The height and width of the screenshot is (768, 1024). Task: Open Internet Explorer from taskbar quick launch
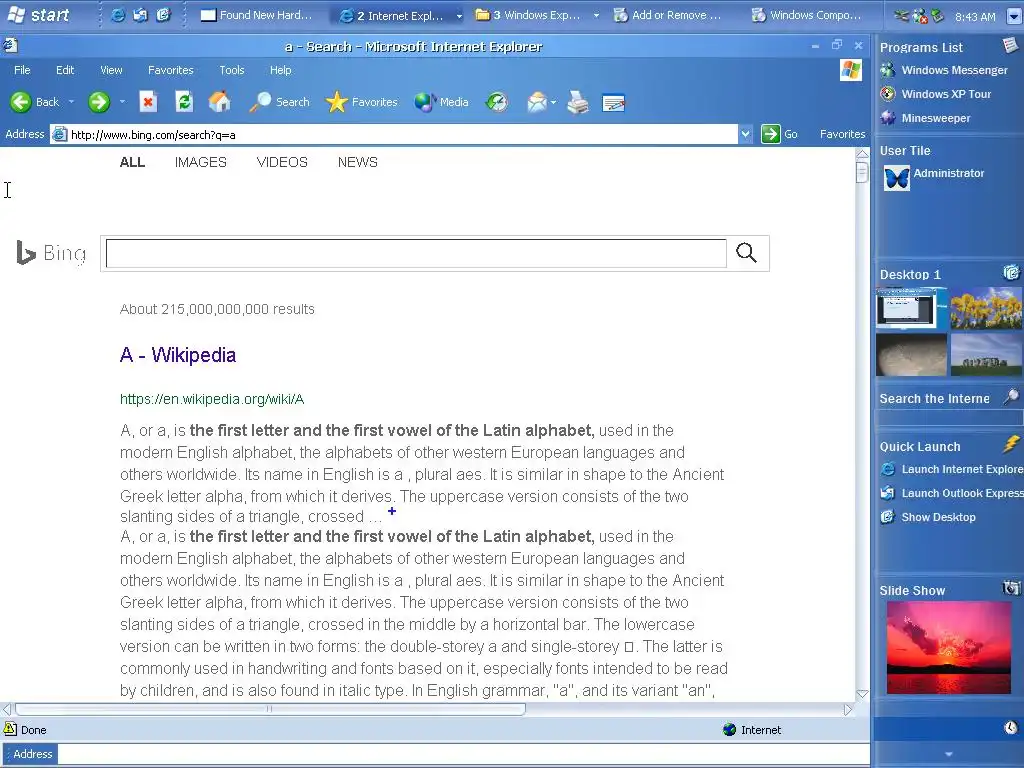coord(118,15)
